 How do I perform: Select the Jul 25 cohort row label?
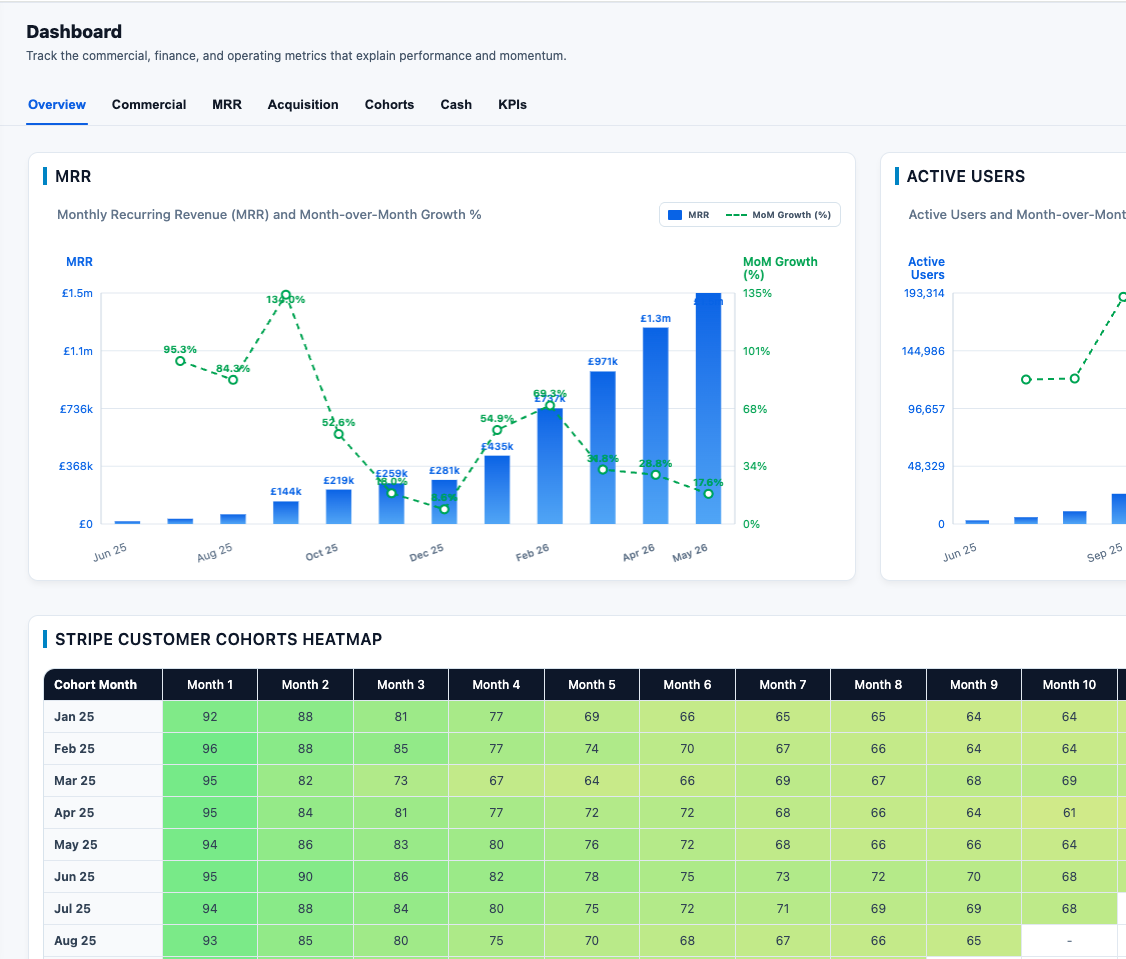click(73, 909)
